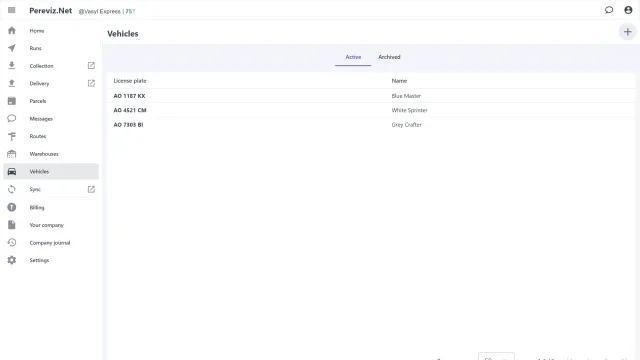Screen dimensions: 640x360
Task: Click the Grey Crafter name cell
Action: [x=407, y=125]
